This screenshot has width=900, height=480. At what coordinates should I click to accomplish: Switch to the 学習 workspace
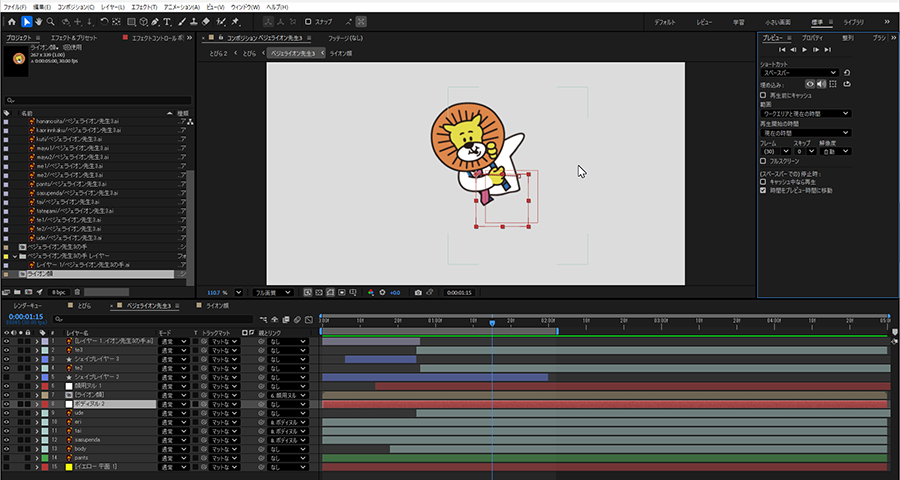pos(737,21)
